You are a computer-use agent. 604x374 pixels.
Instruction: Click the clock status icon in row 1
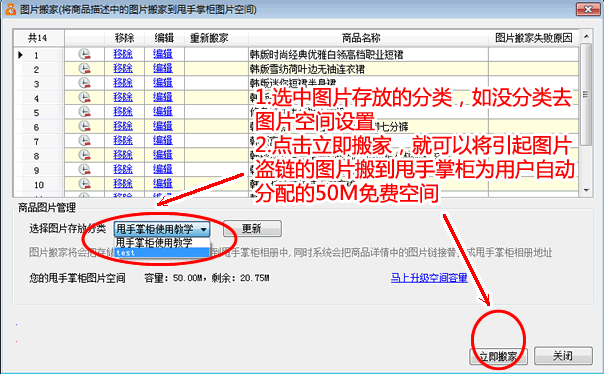tap(84, 54)
